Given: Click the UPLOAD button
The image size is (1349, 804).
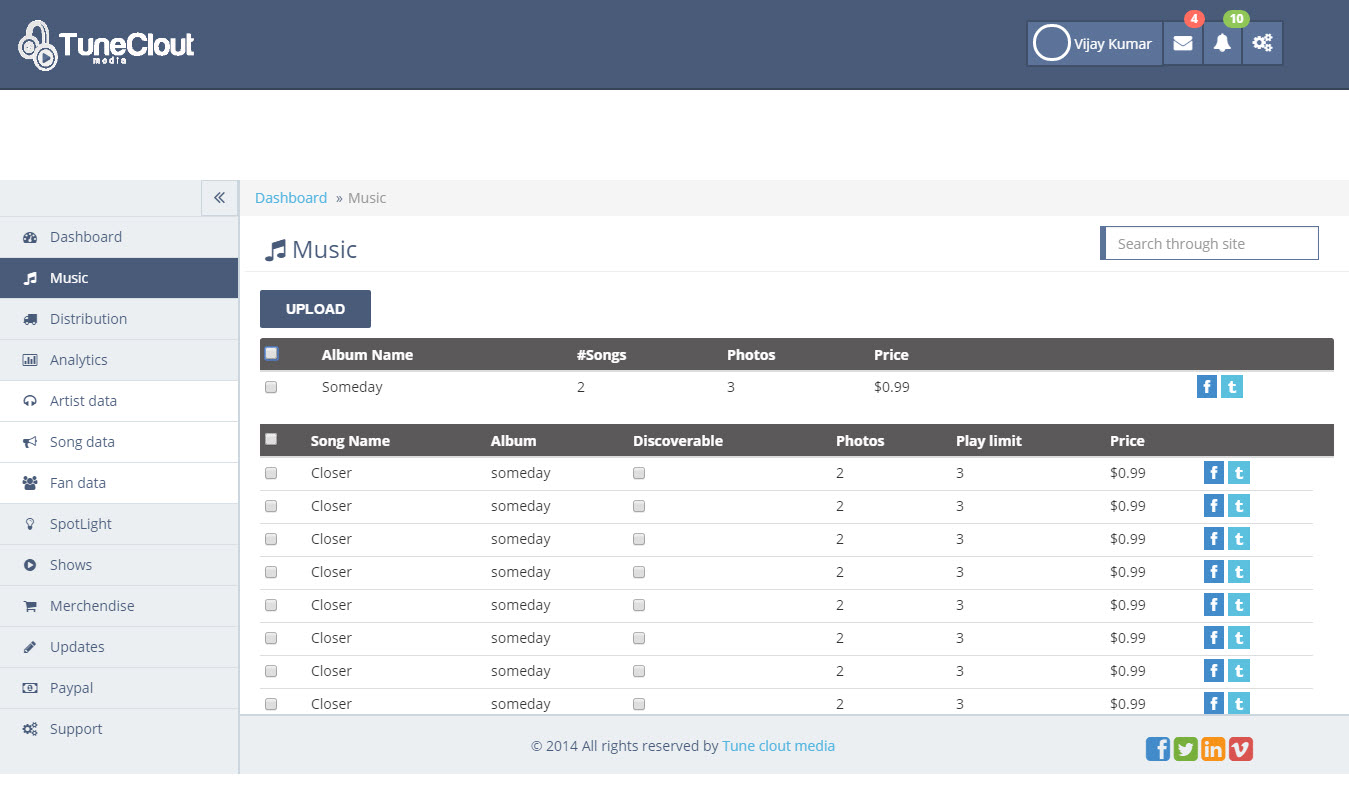Looking at the screenshot, I should [x=315, y=309].
